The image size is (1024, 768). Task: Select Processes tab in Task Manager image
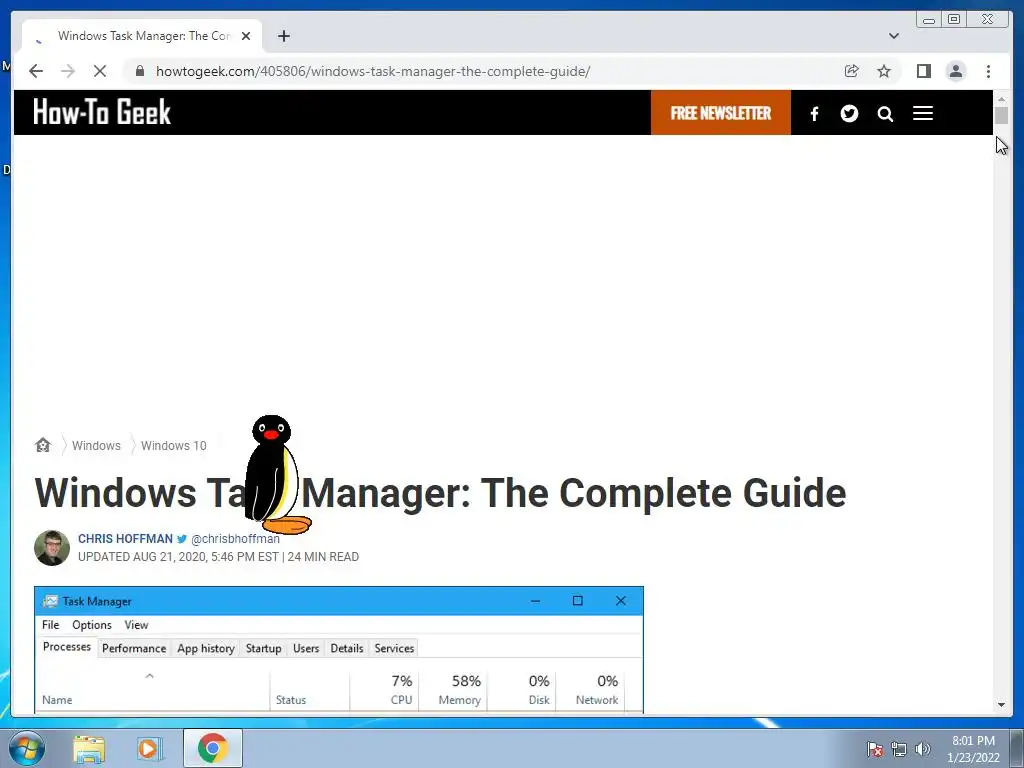tap(67, 647)
